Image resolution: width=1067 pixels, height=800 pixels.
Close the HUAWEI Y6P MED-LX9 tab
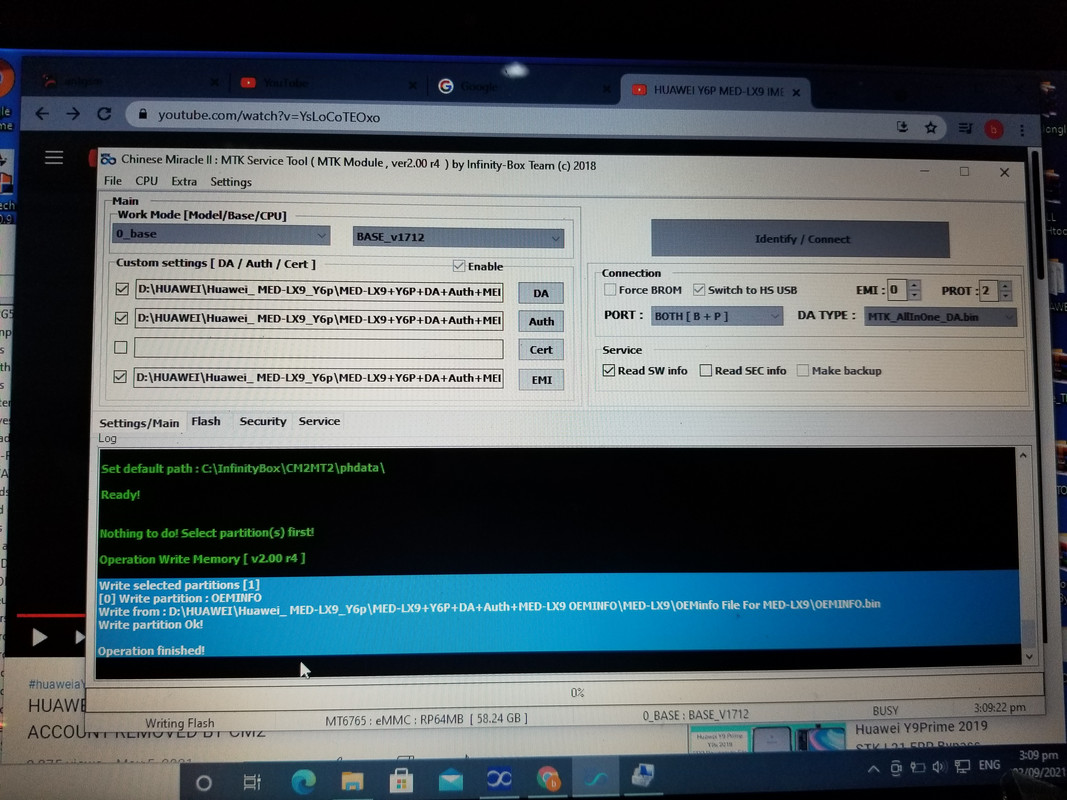(x=796, y=92)
